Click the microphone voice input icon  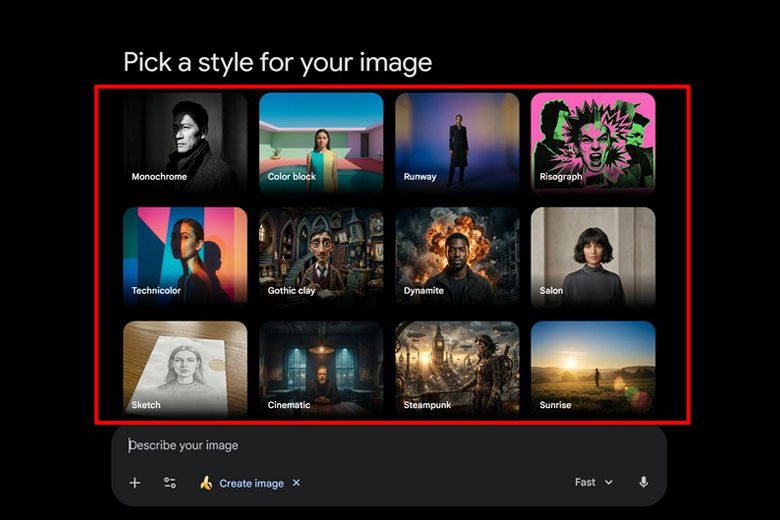643,482
